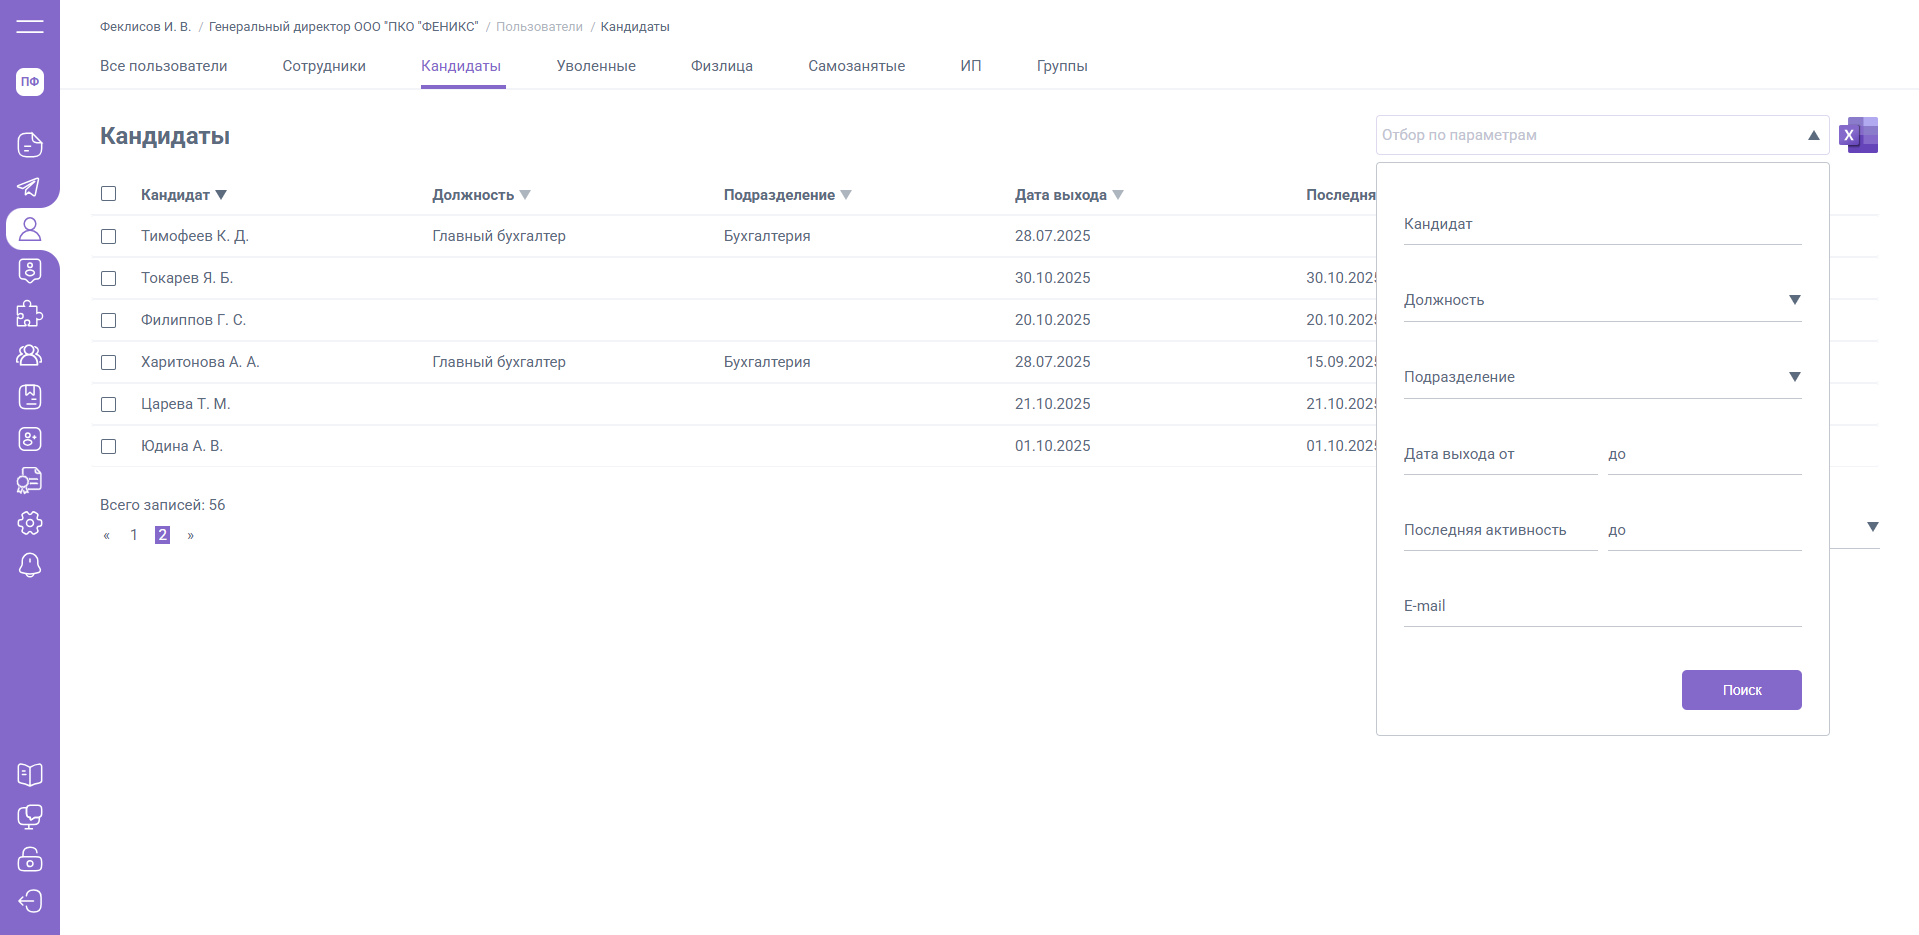Go to page 1 of the results
1919x935 pixels.
coord(134,535)
